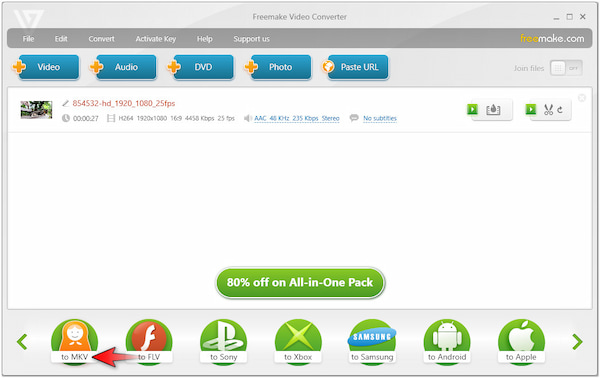Open the Convert menu
This screenshot has width=600, height=378.
101,39
